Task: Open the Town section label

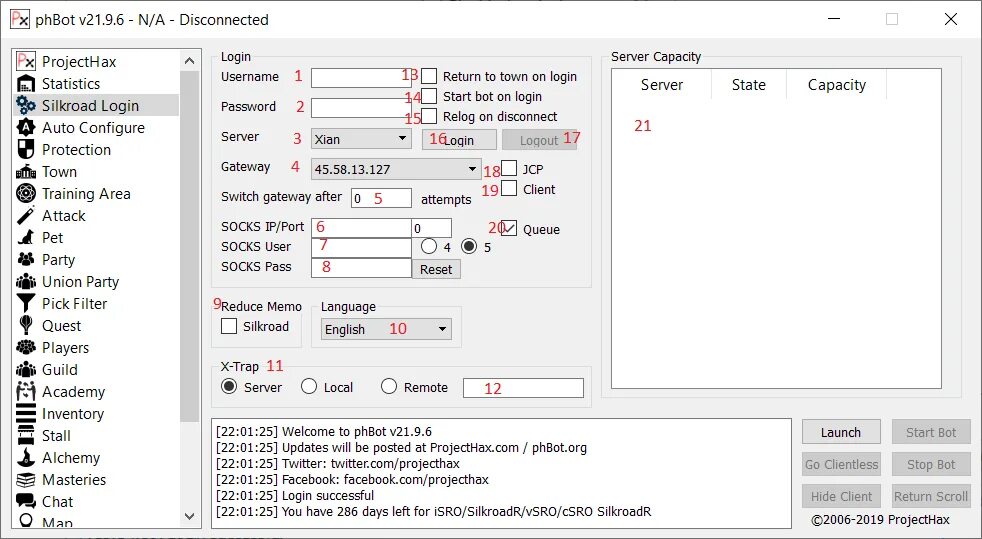Action: point(59,172)
